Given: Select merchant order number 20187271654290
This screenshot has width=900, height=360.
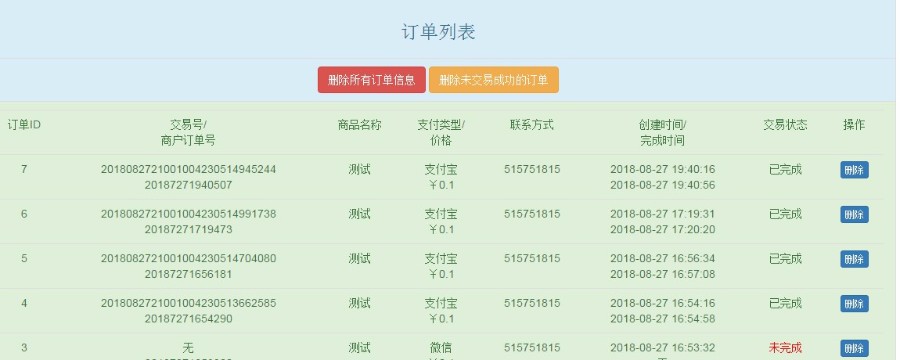Looking at the screenshot, I should click(188, 318).
